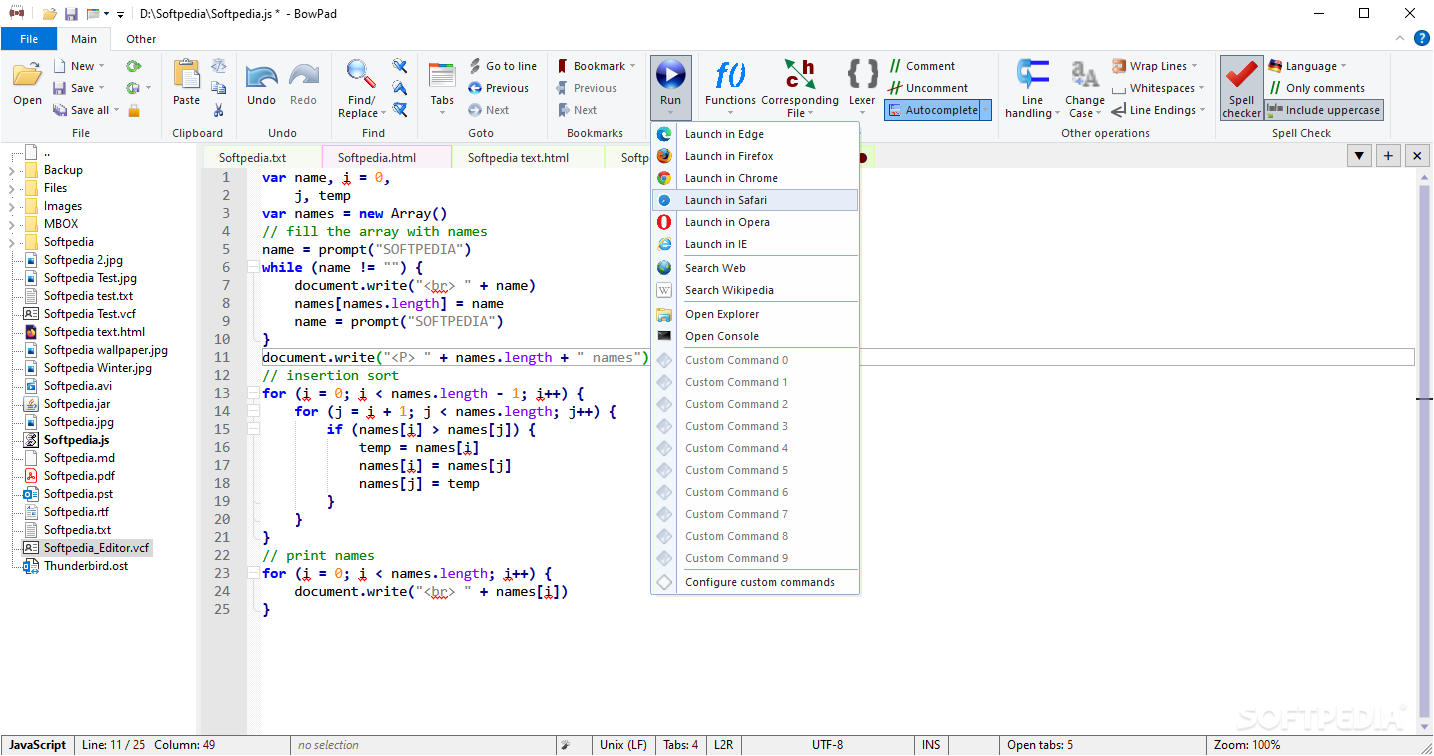Click the Functions f() icon
The height and width of the screenshot is (756, 1434).
730,74
